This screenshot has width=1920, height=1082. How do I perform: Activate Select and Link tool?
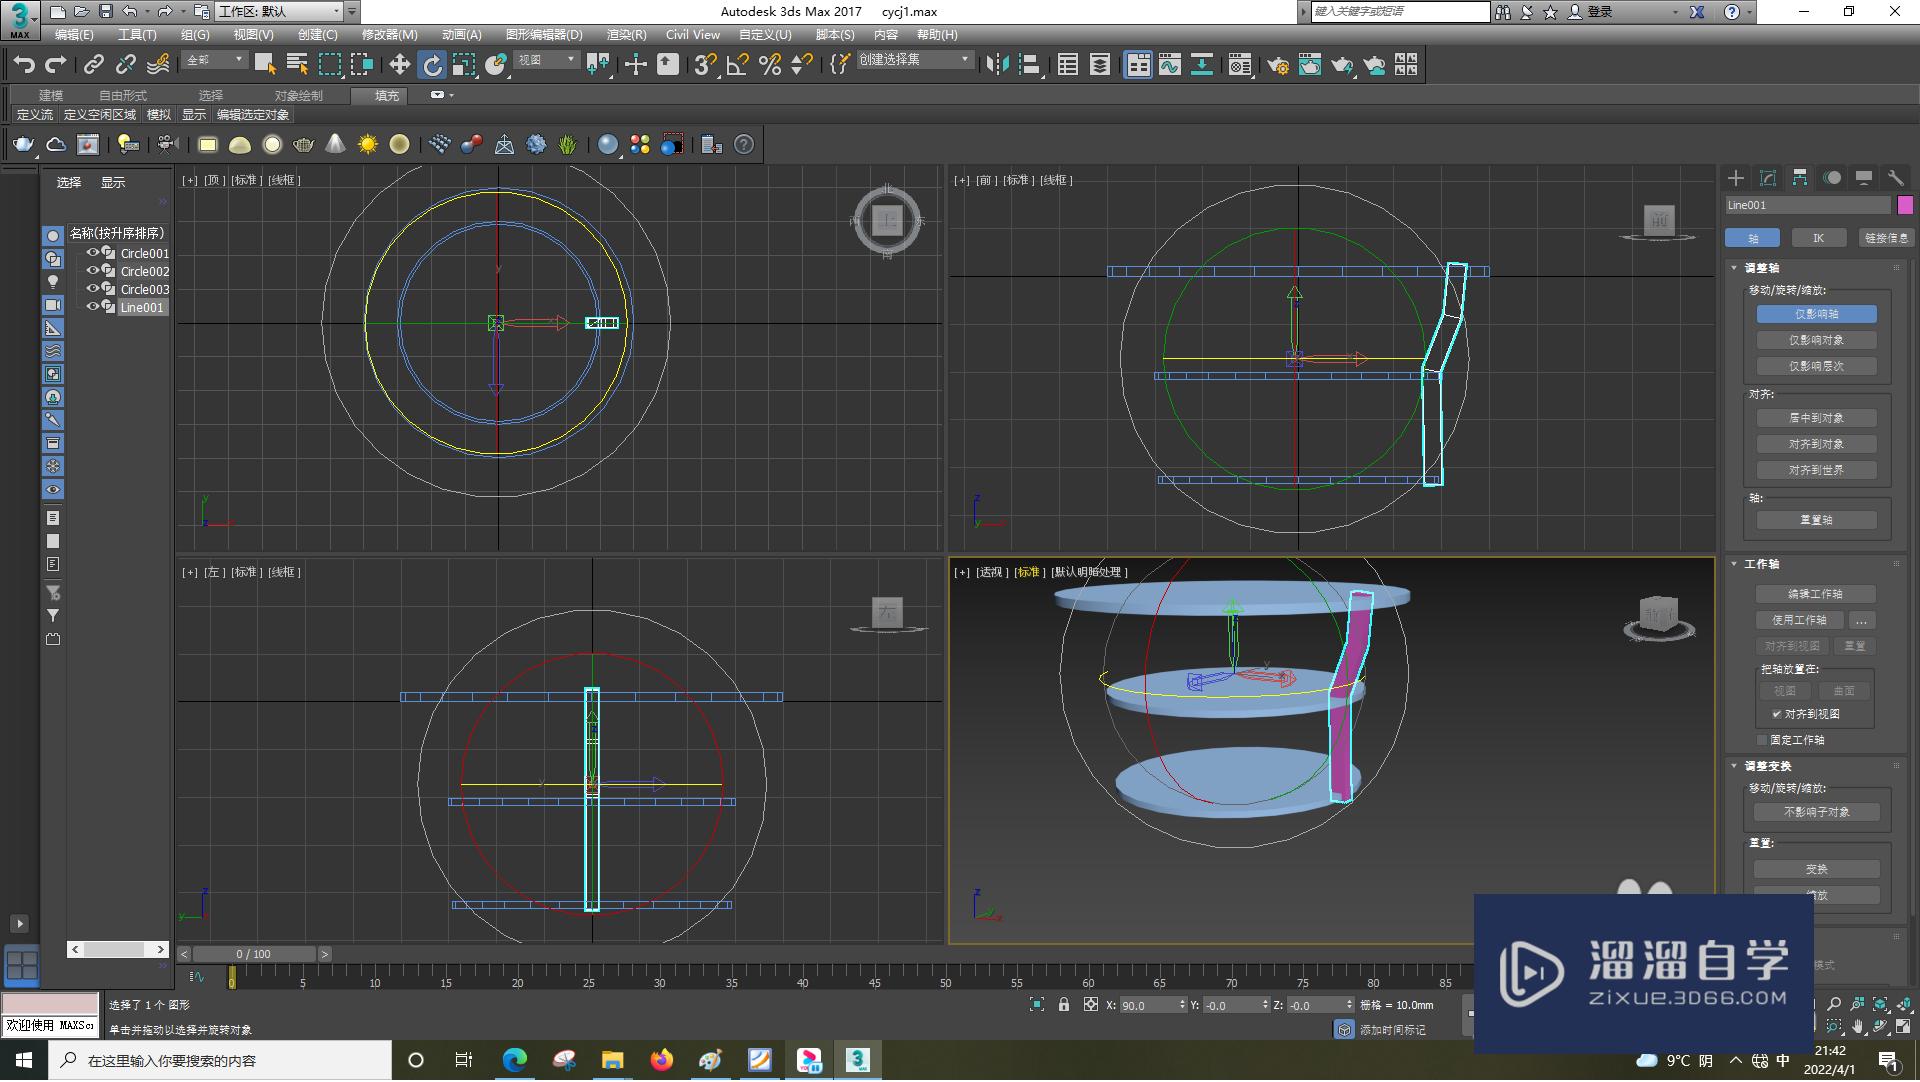tap(93, 65)
